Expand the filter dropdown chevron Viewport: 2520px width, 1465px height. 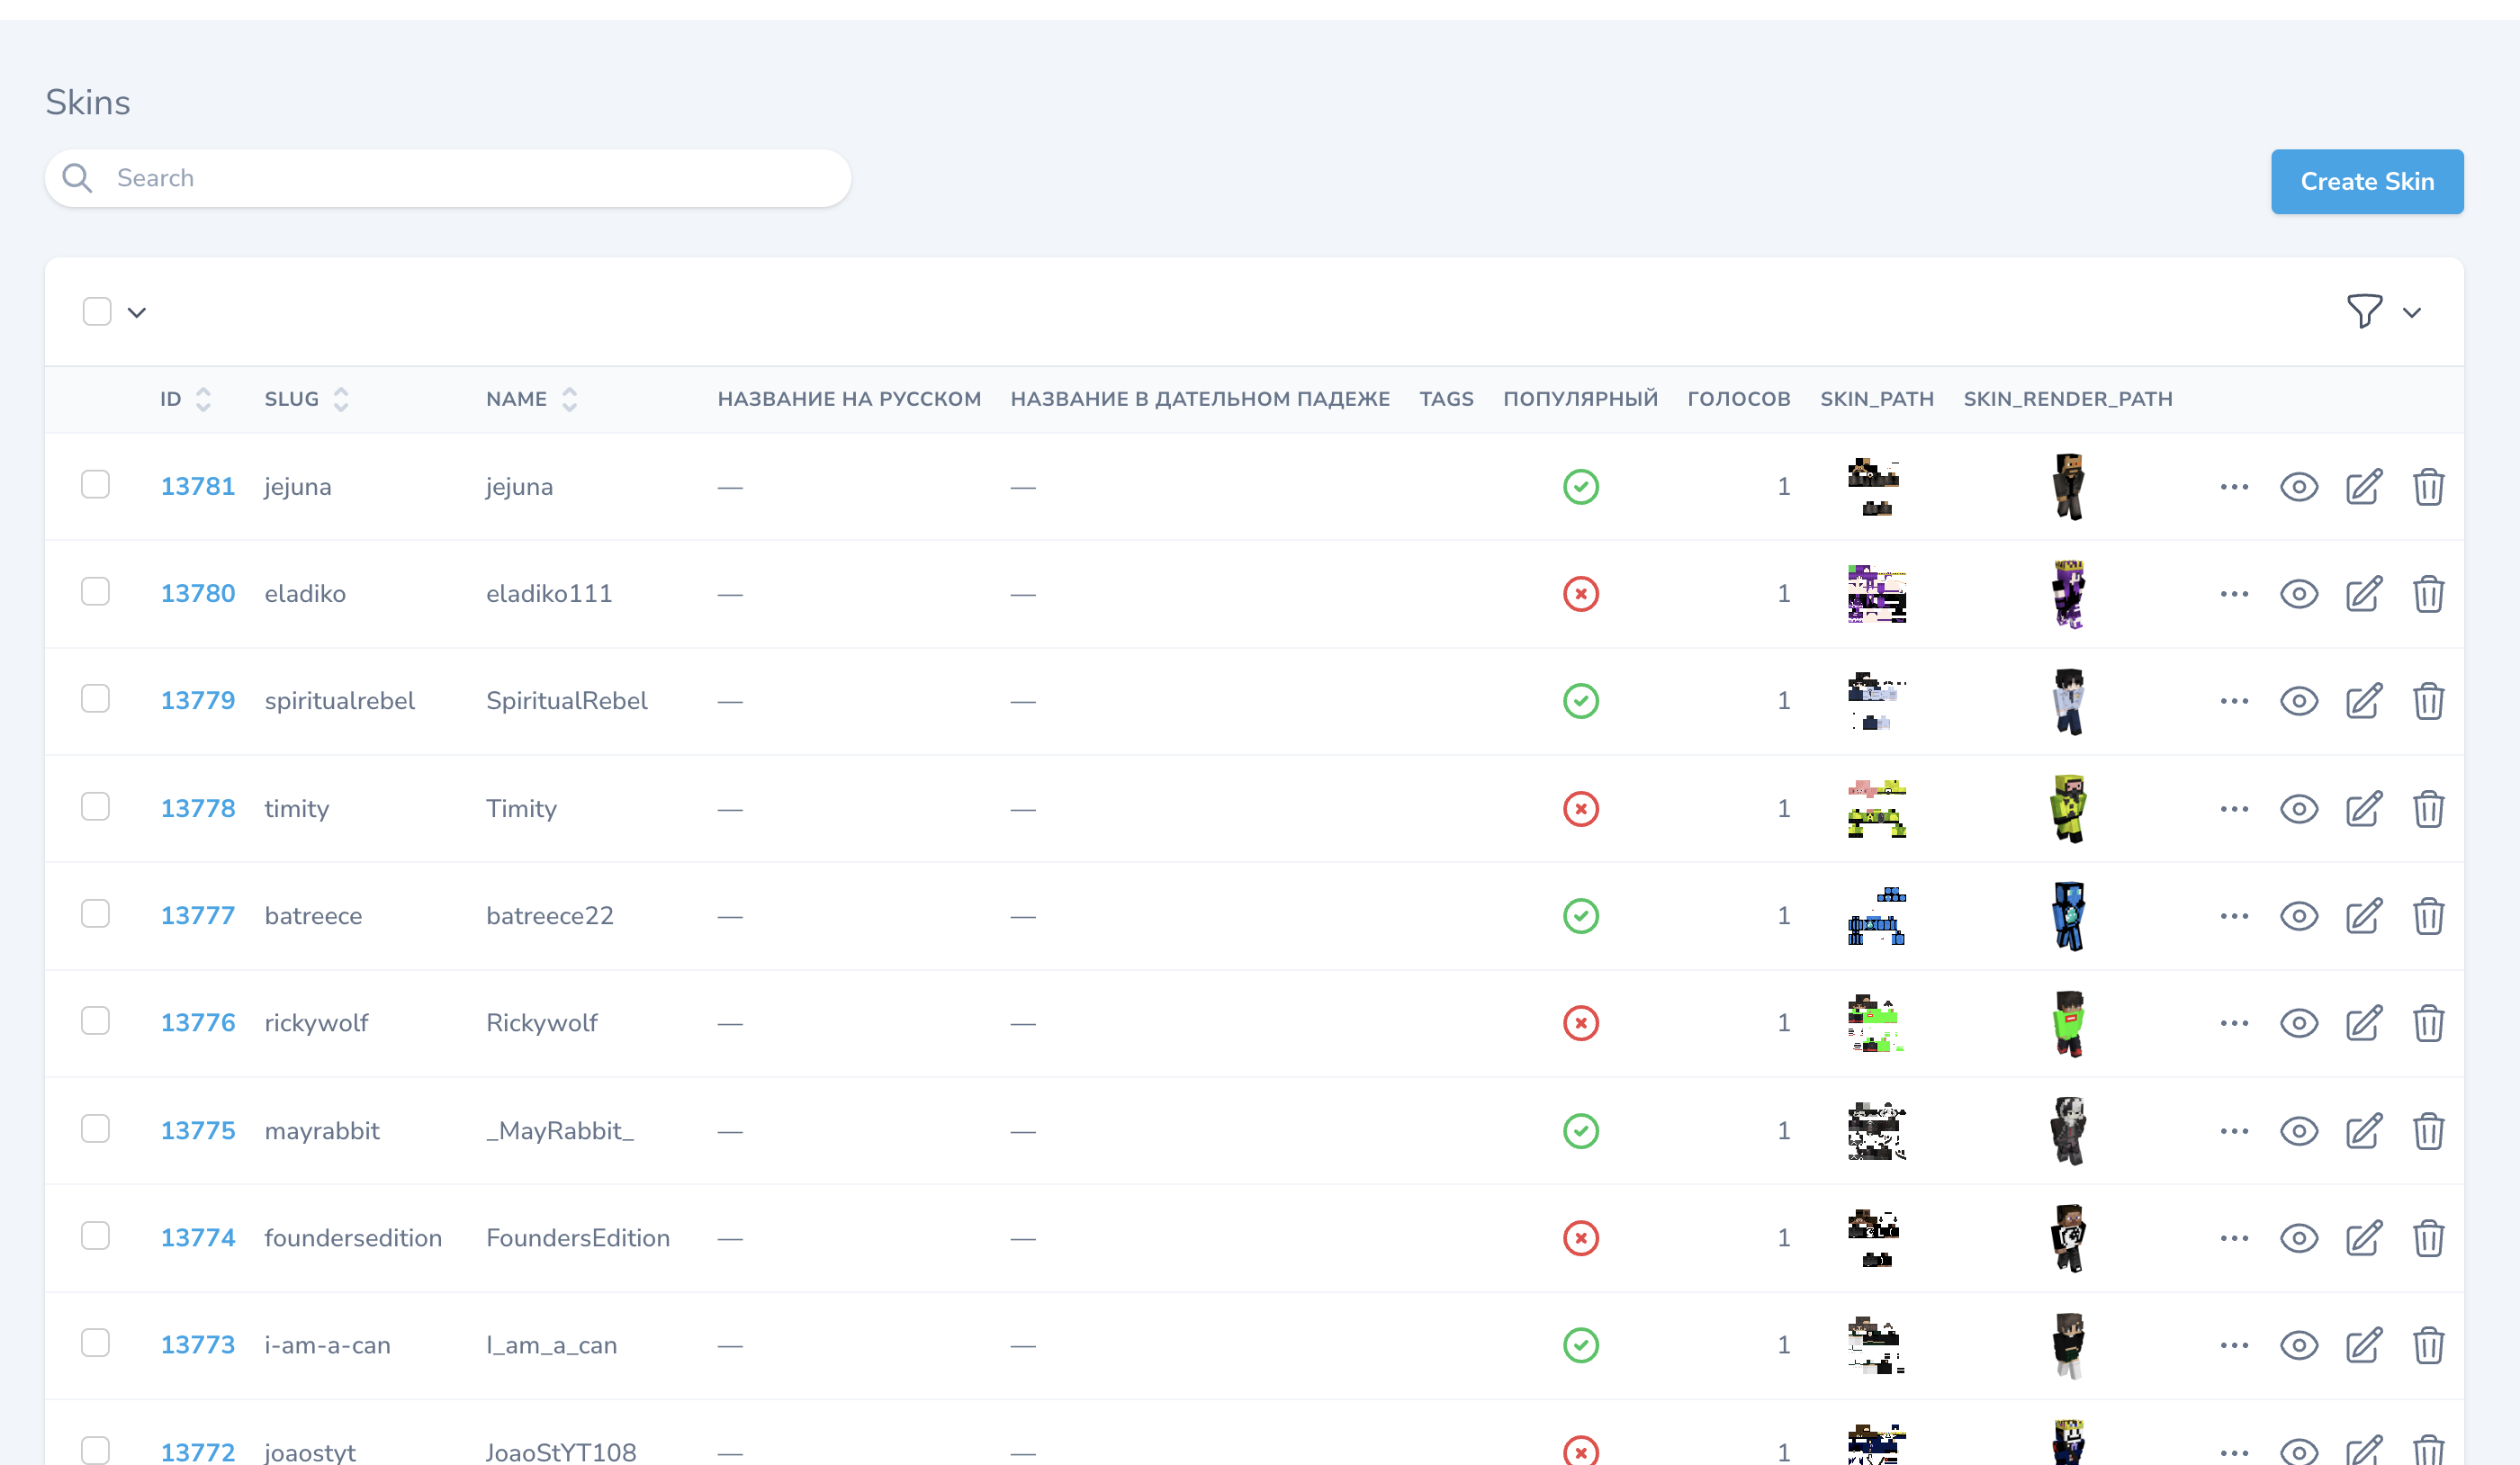tap(2412, 312)
